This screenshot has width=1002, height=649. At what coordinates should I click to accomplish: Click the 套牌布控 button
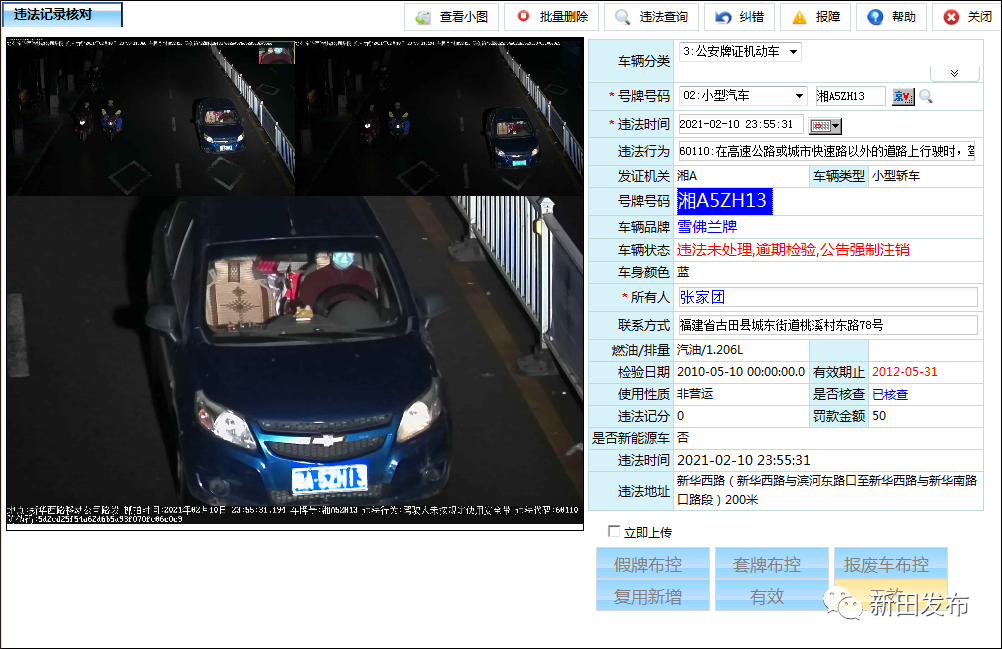pos(771,563)
